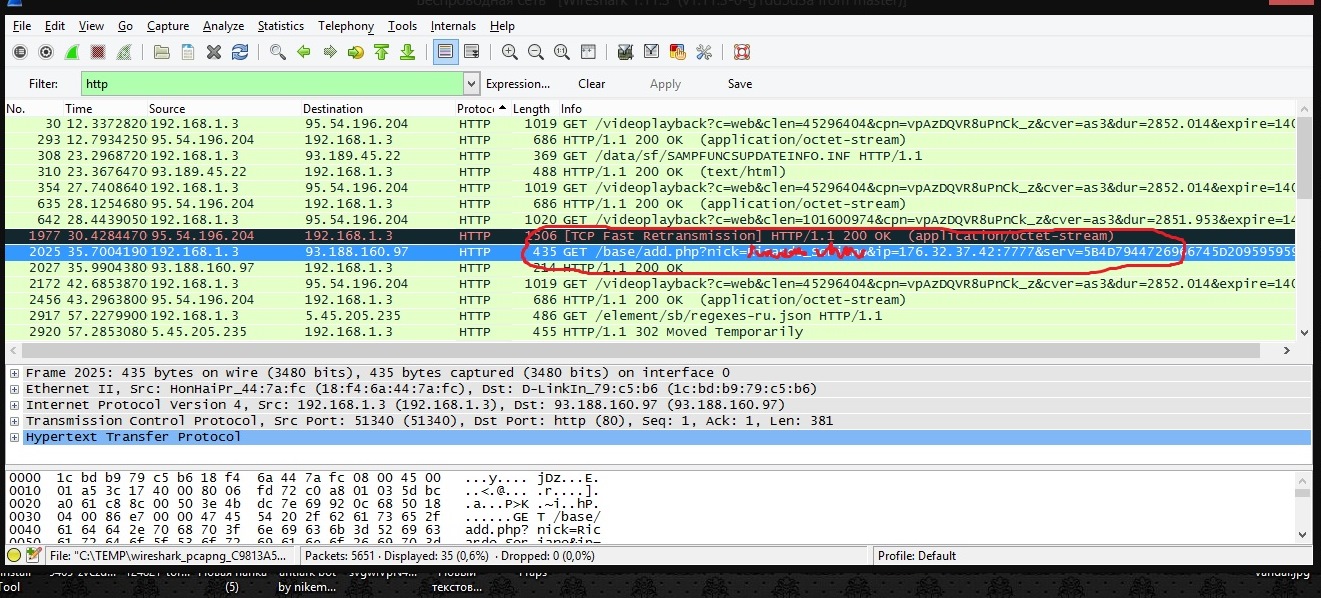This screenshot has height=598, width=1321.
Task: Zoom in the packet text
Action: (x=510, y=52)
